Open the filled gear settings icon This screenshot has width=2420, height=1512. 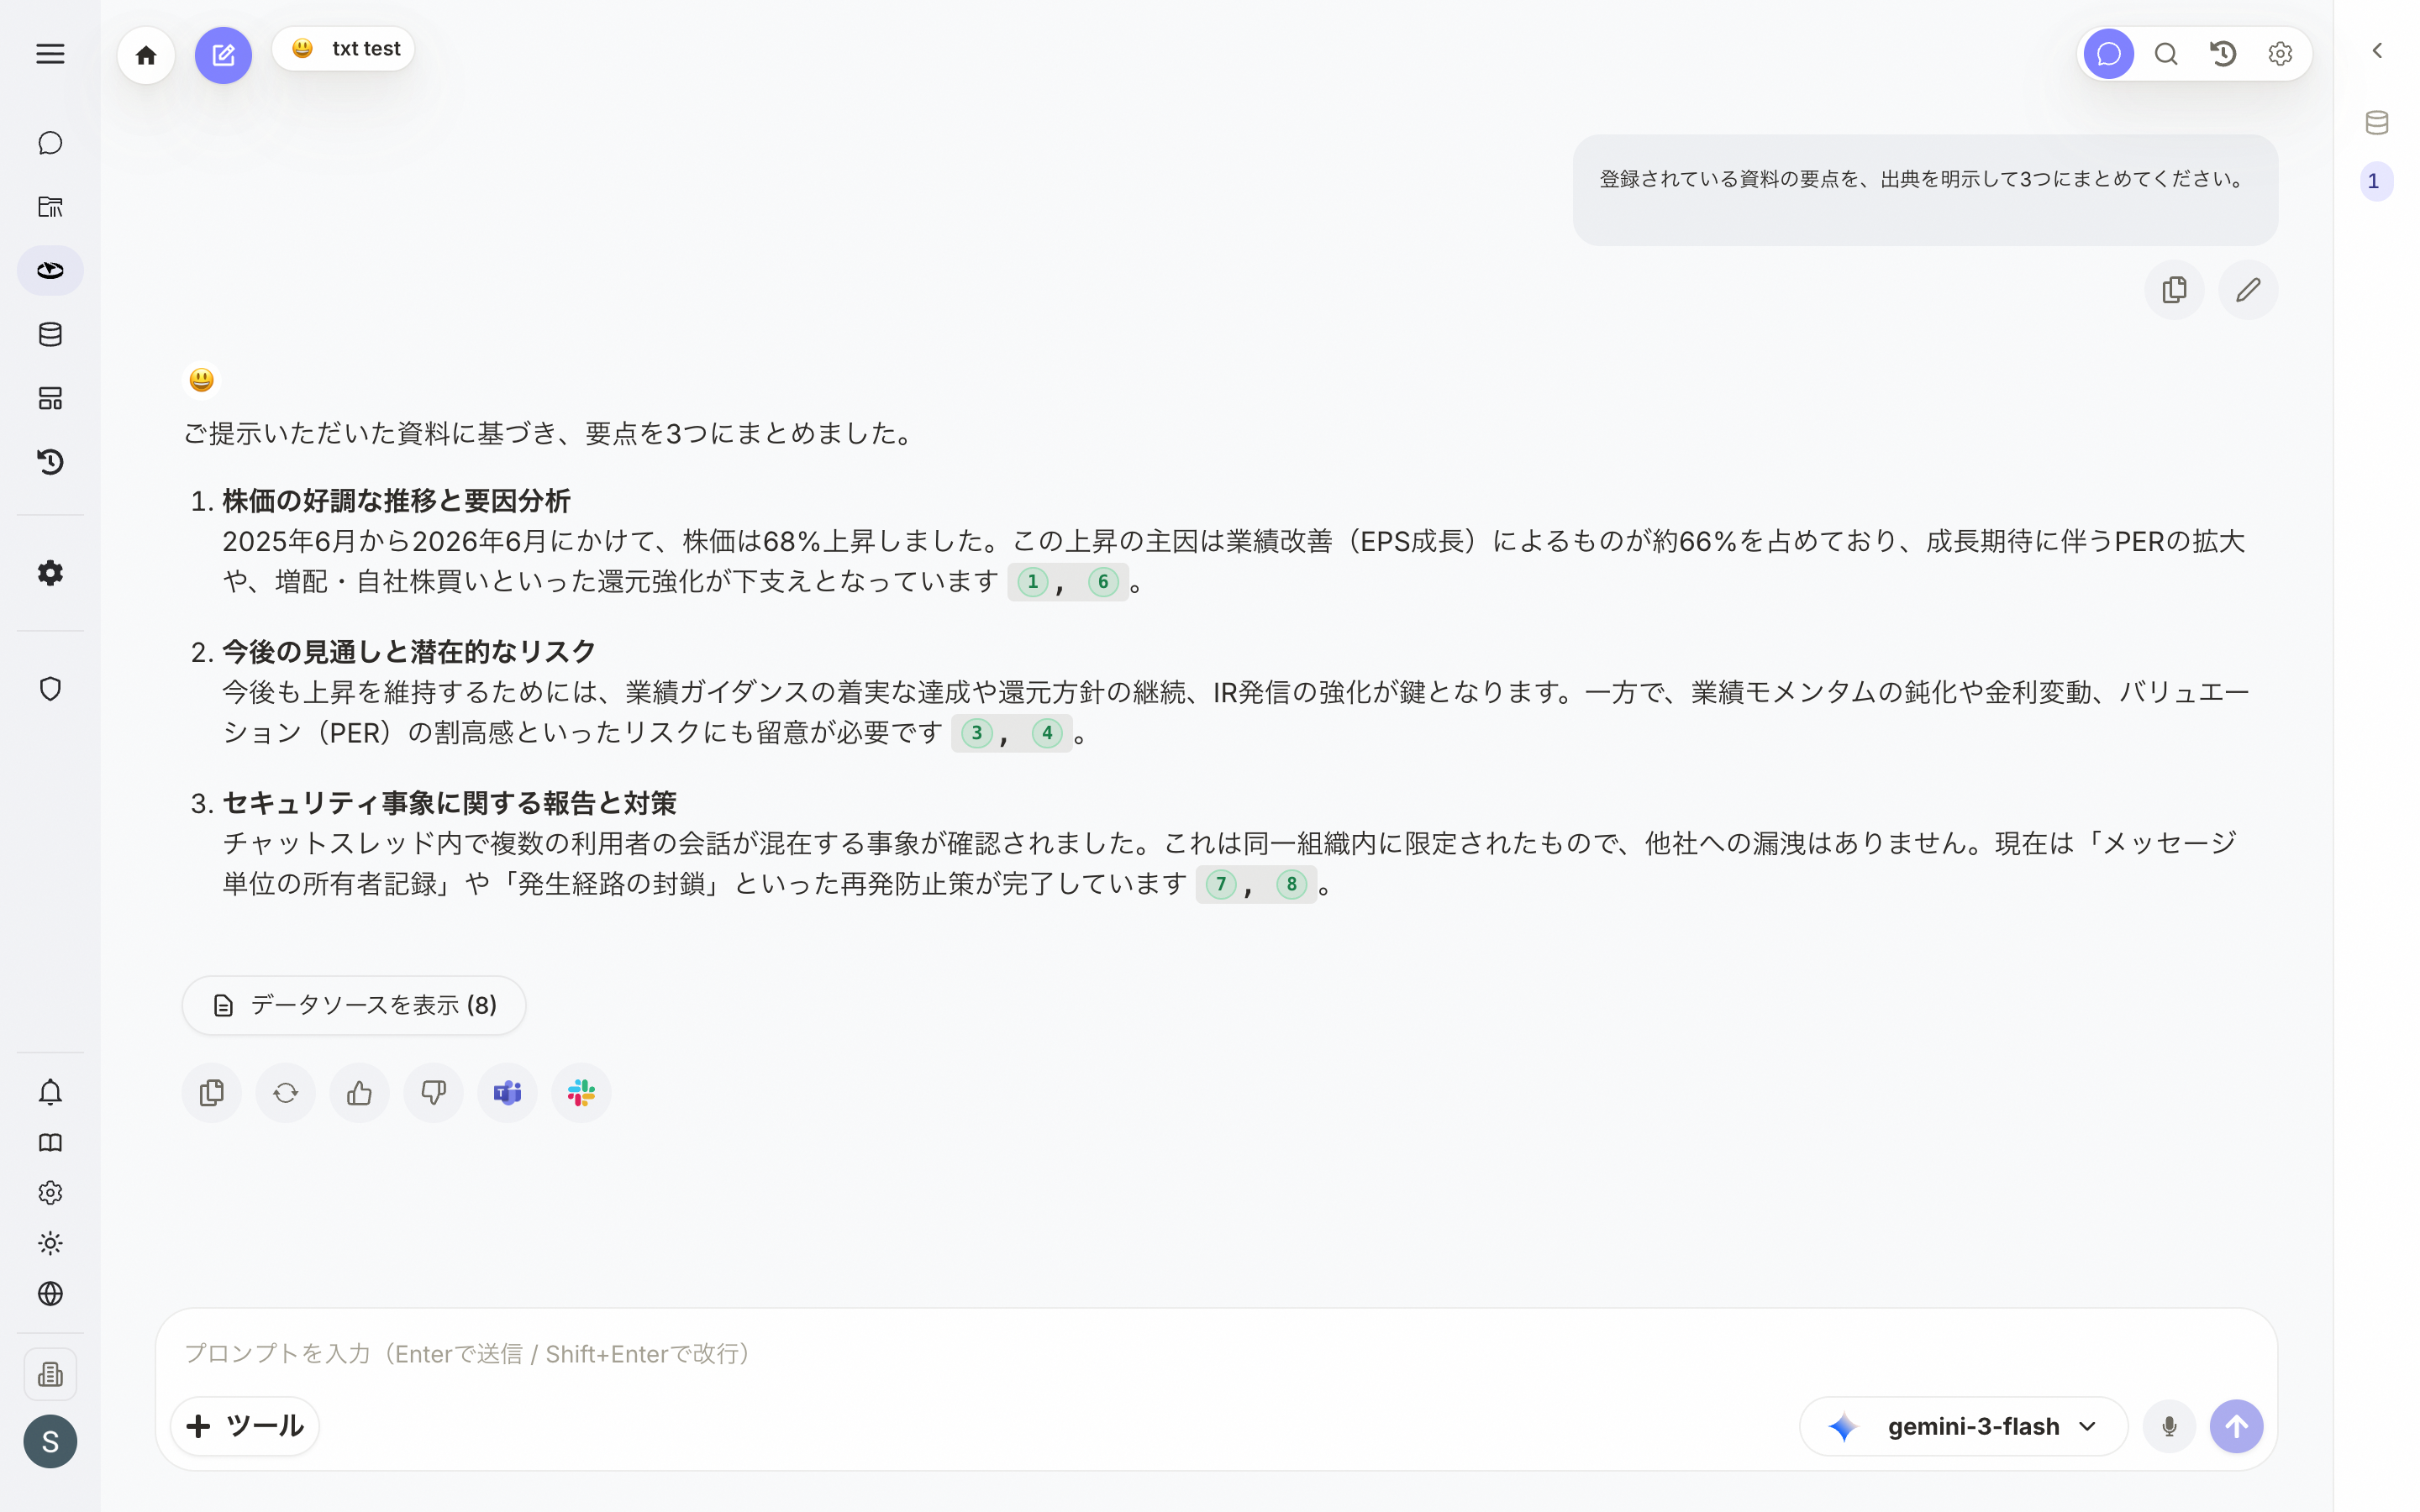[50, 573]
